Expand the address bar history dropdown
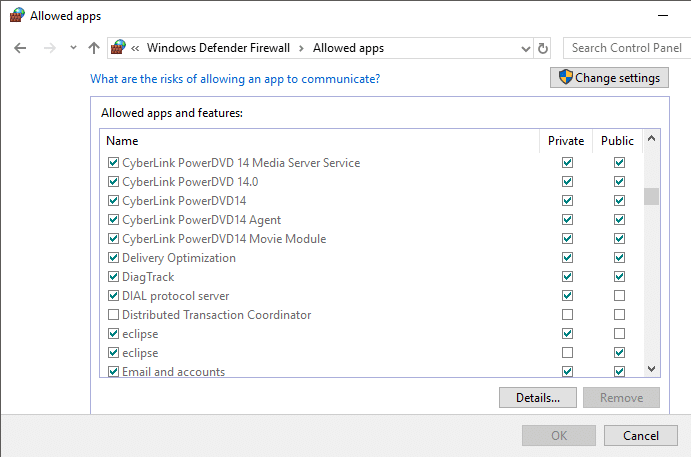The width and height of the screenshot is (691, 457). (x=526, y=48)
